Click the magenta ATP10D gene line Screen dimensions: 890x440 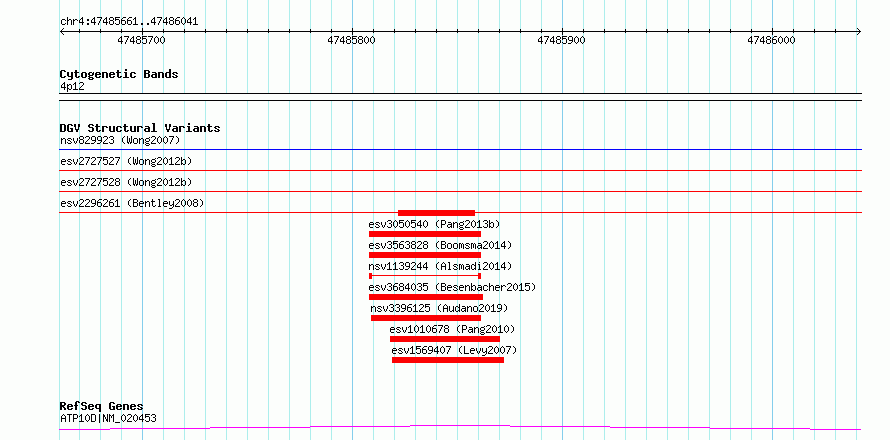pos(460,428)
